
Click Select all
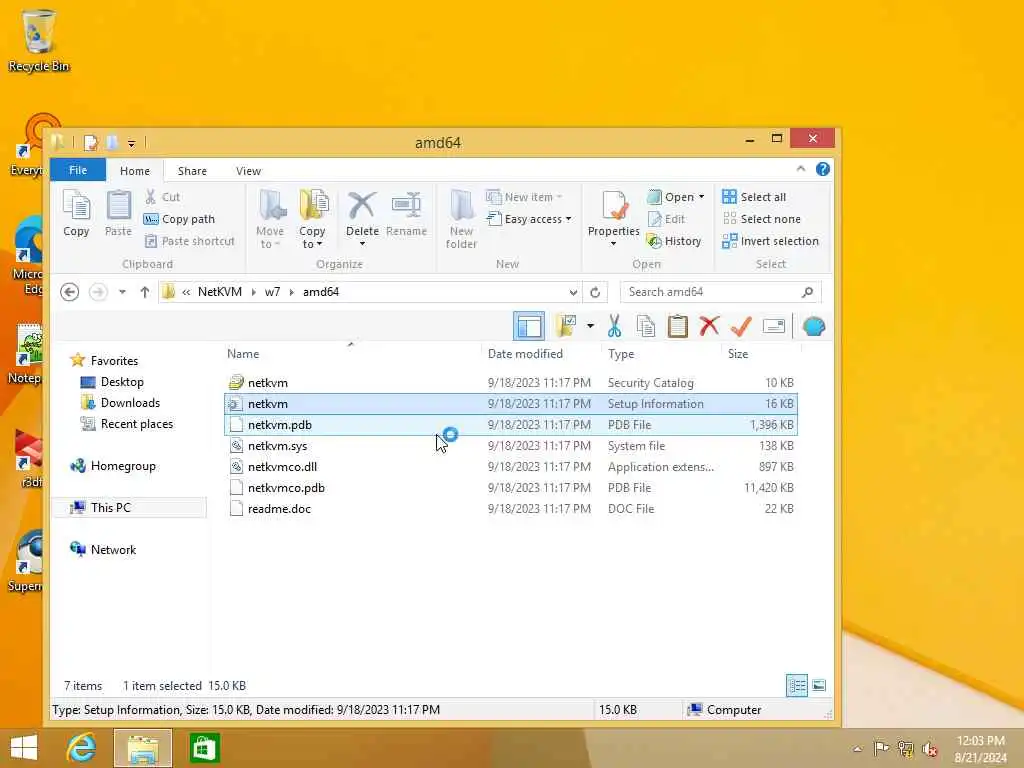pos(754,197)
